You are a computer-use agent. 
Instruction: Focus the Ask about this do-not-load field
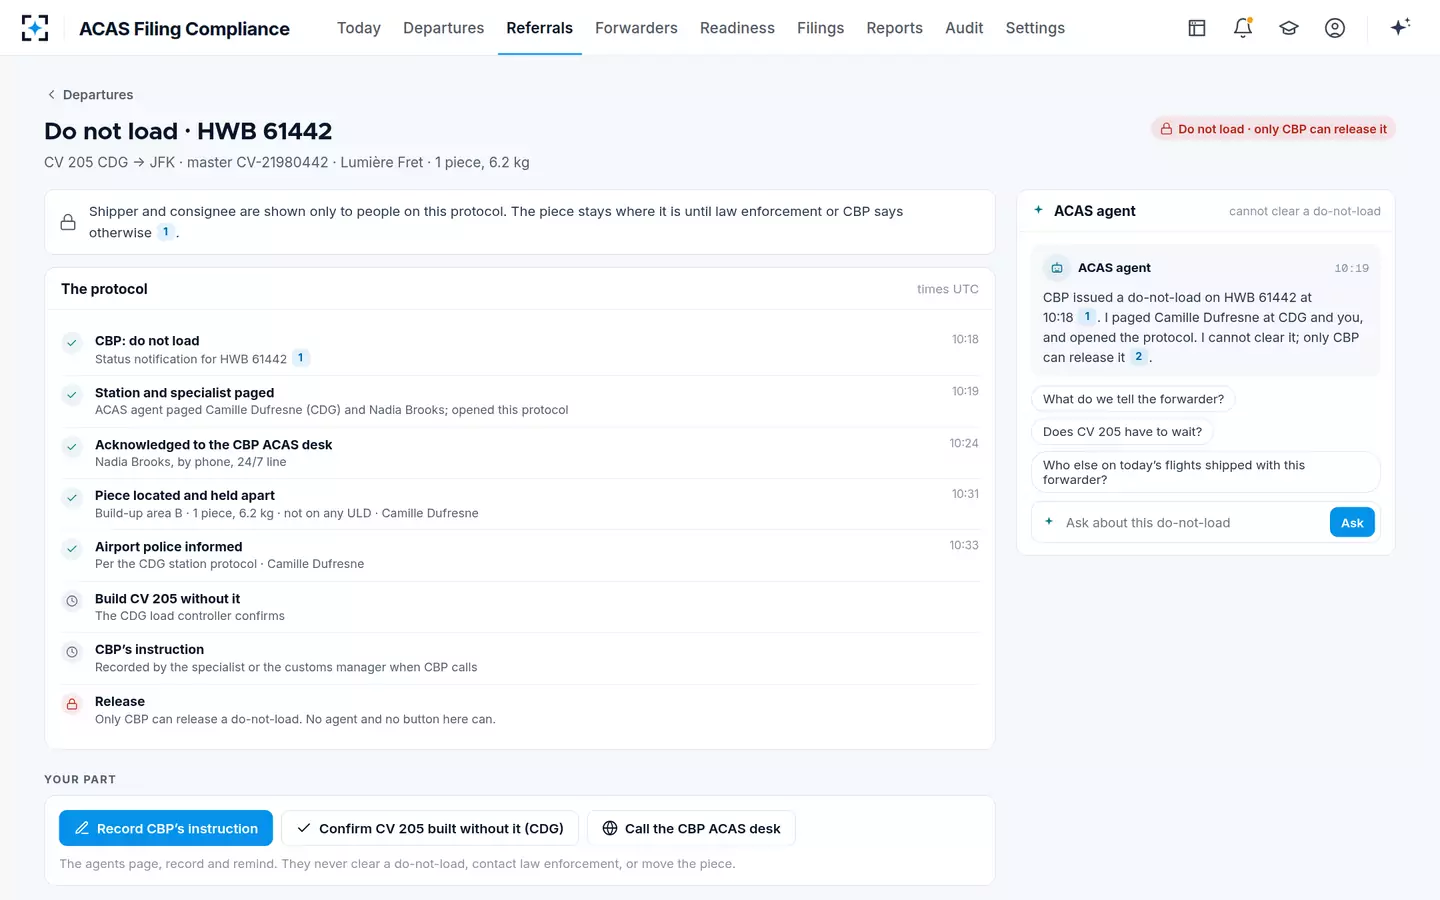[1180, 523]
